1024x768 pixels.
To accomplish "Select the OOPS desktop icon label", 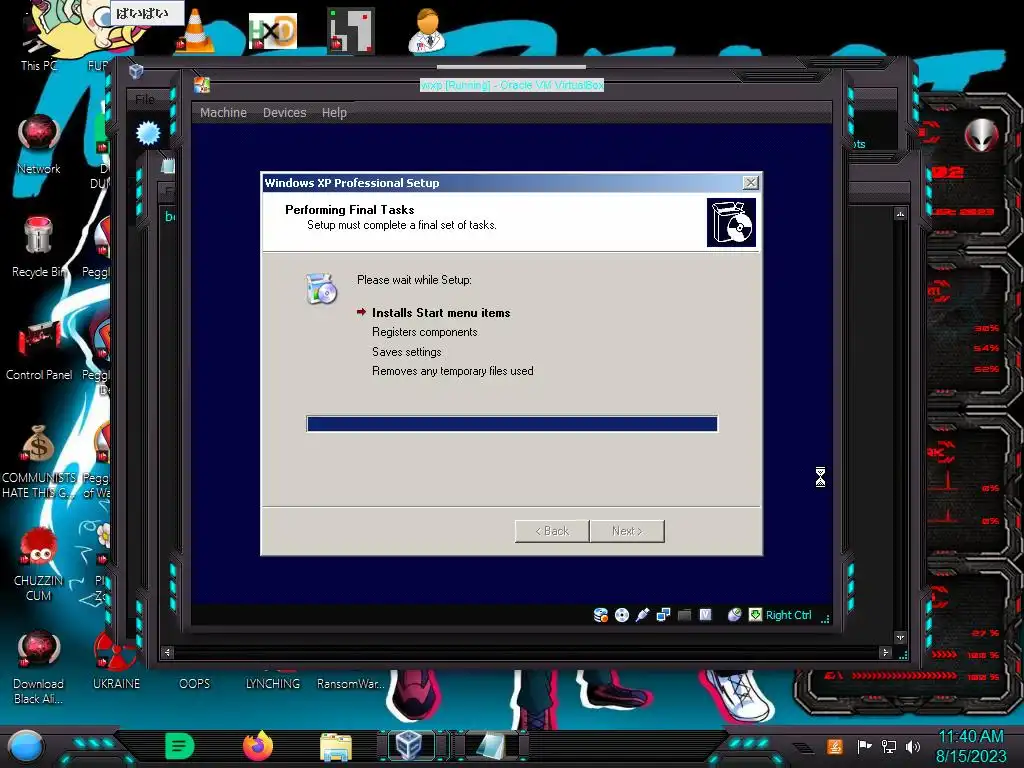I will 195,683.
